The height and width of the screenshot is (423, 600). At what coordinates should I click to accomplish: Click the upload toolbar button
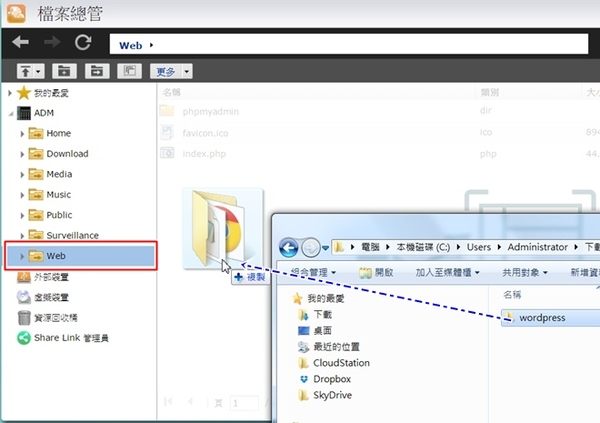pos(25,71)
